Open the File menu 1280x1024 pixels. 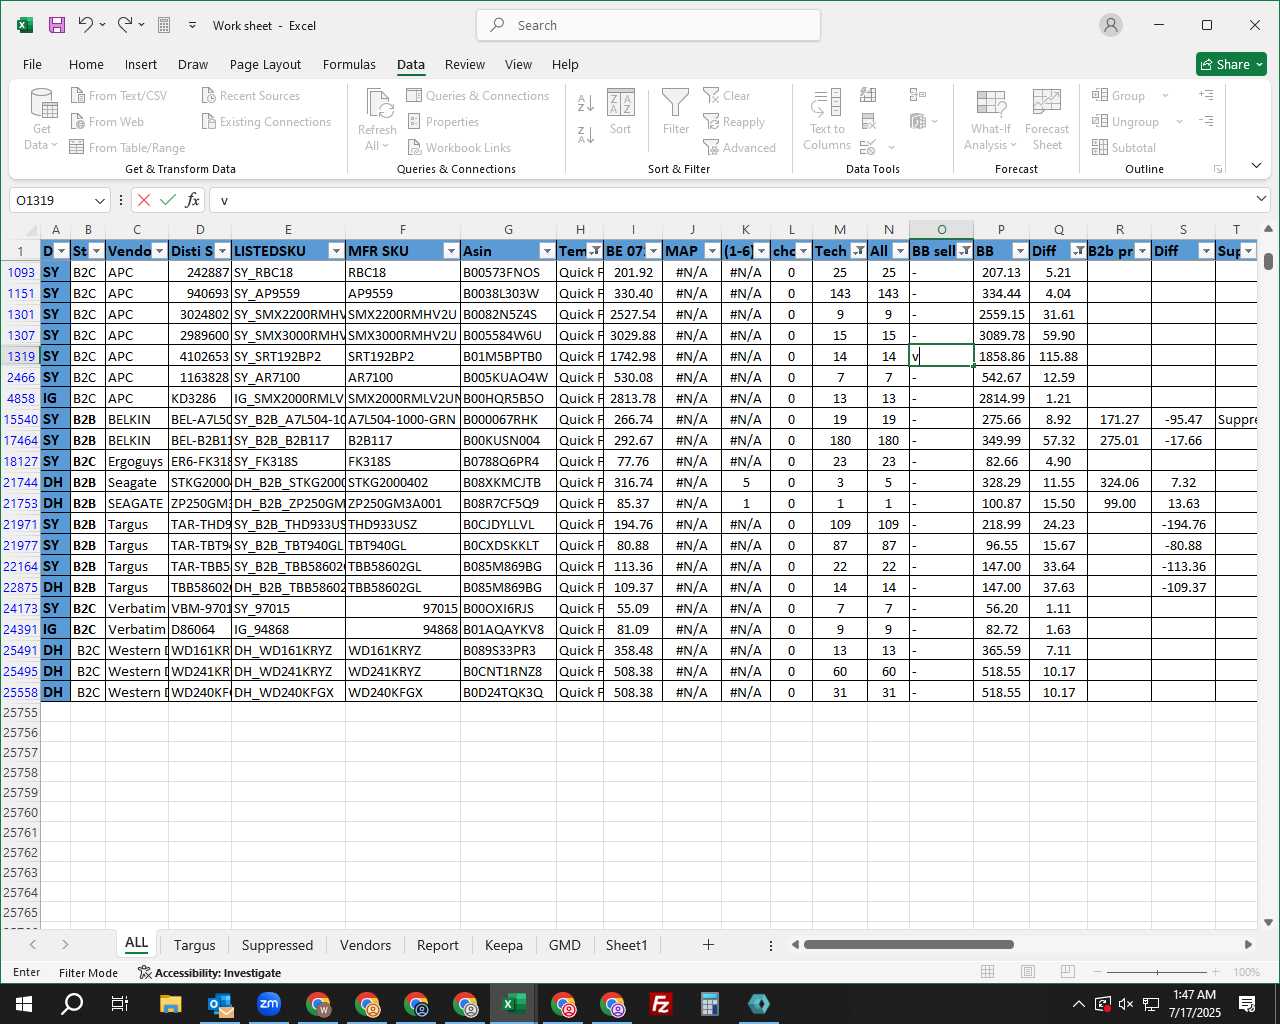32,64
